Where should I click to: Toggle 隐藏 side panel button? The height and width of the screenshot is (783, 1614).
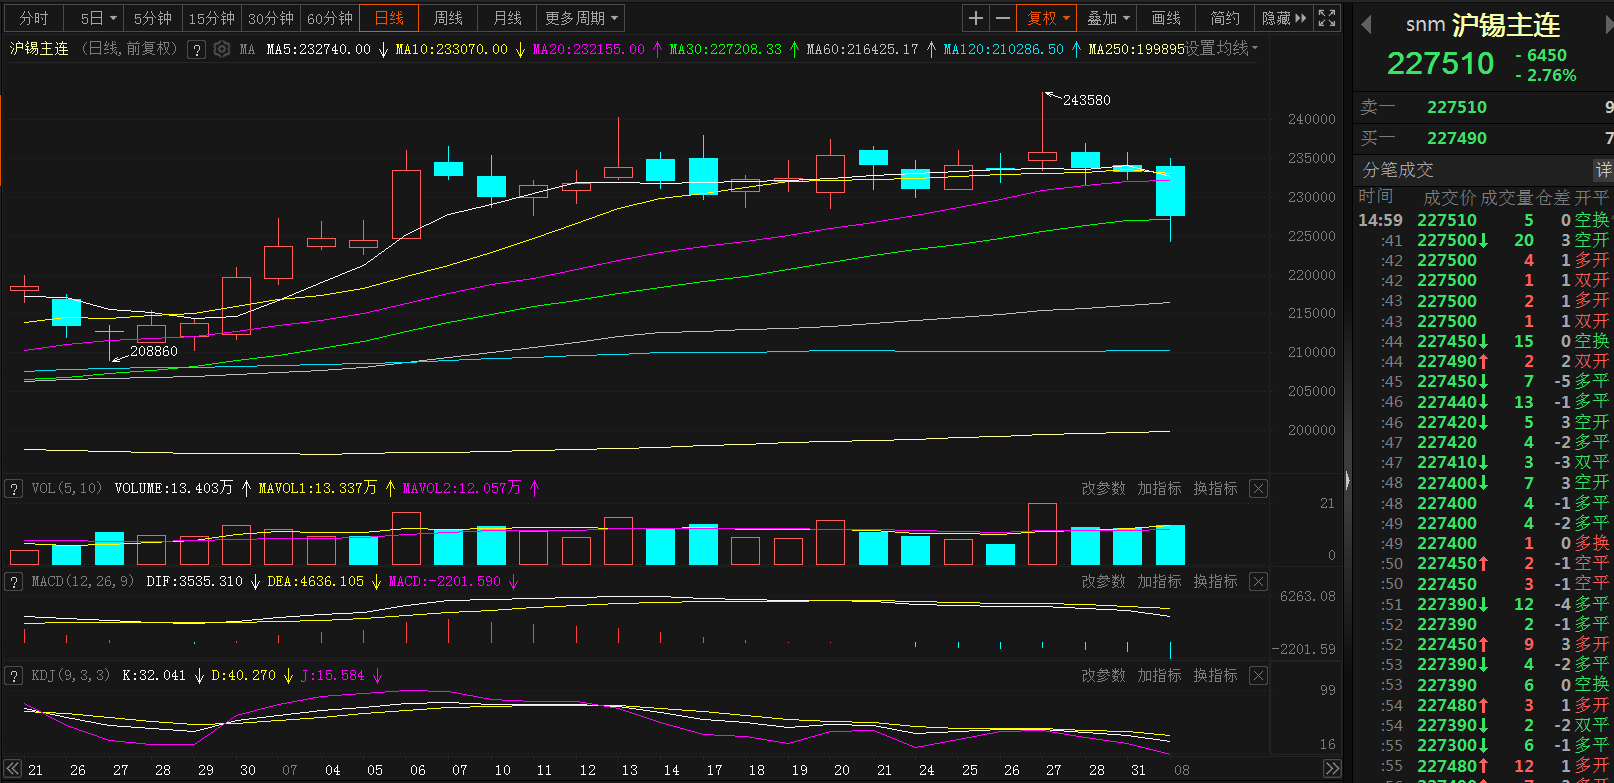point(1284,18)
